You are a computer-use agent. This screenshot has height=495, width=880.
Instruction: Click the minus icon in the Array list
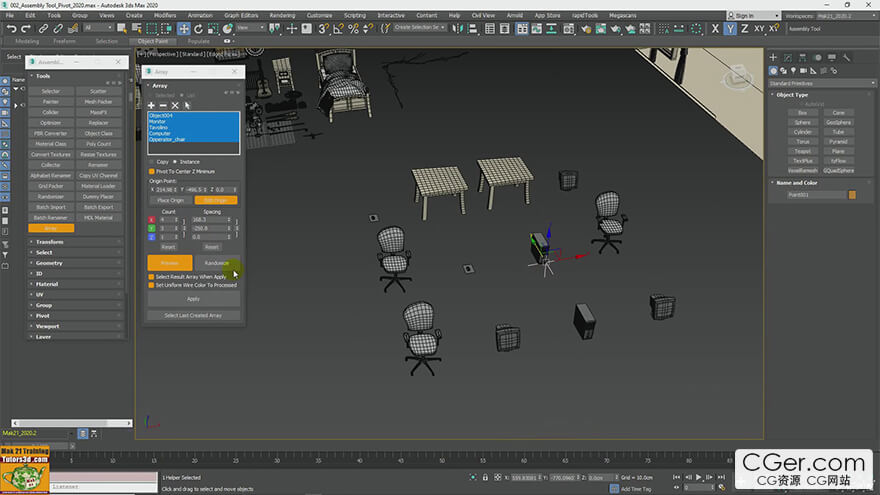163,106
